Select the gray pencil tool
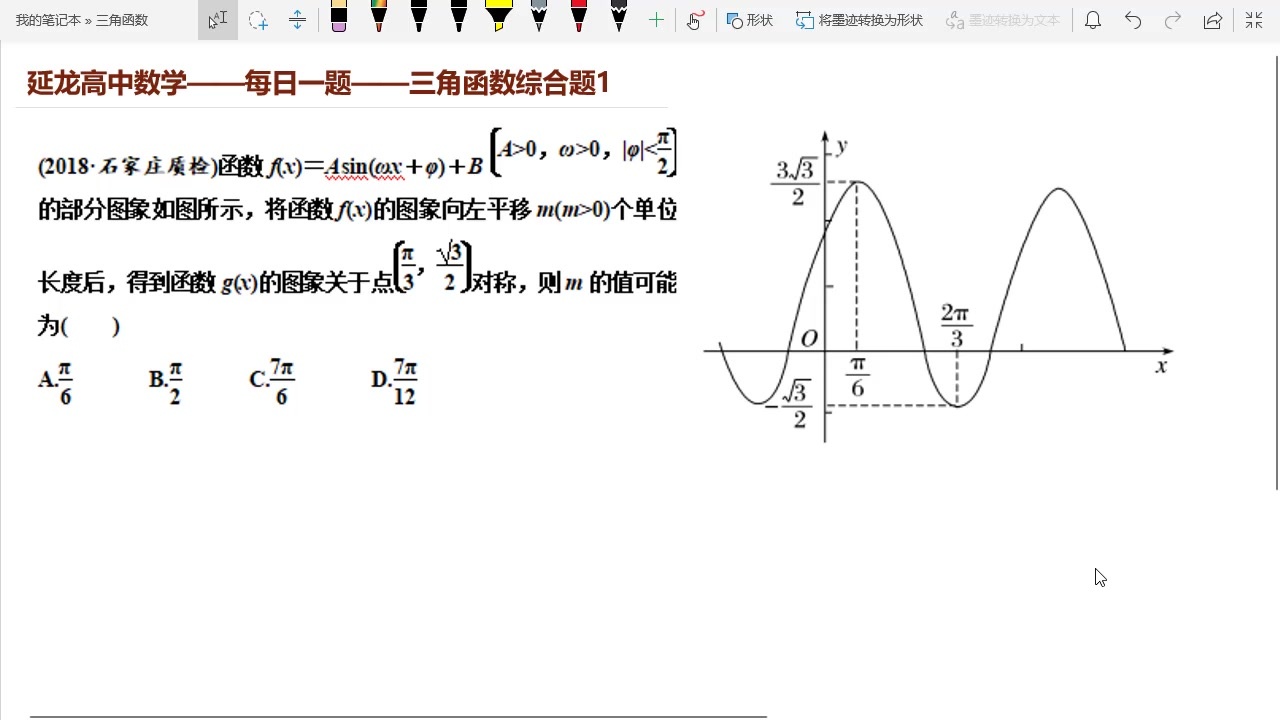The width and height of the screenshot is (1280, 720). pos(539,16)
